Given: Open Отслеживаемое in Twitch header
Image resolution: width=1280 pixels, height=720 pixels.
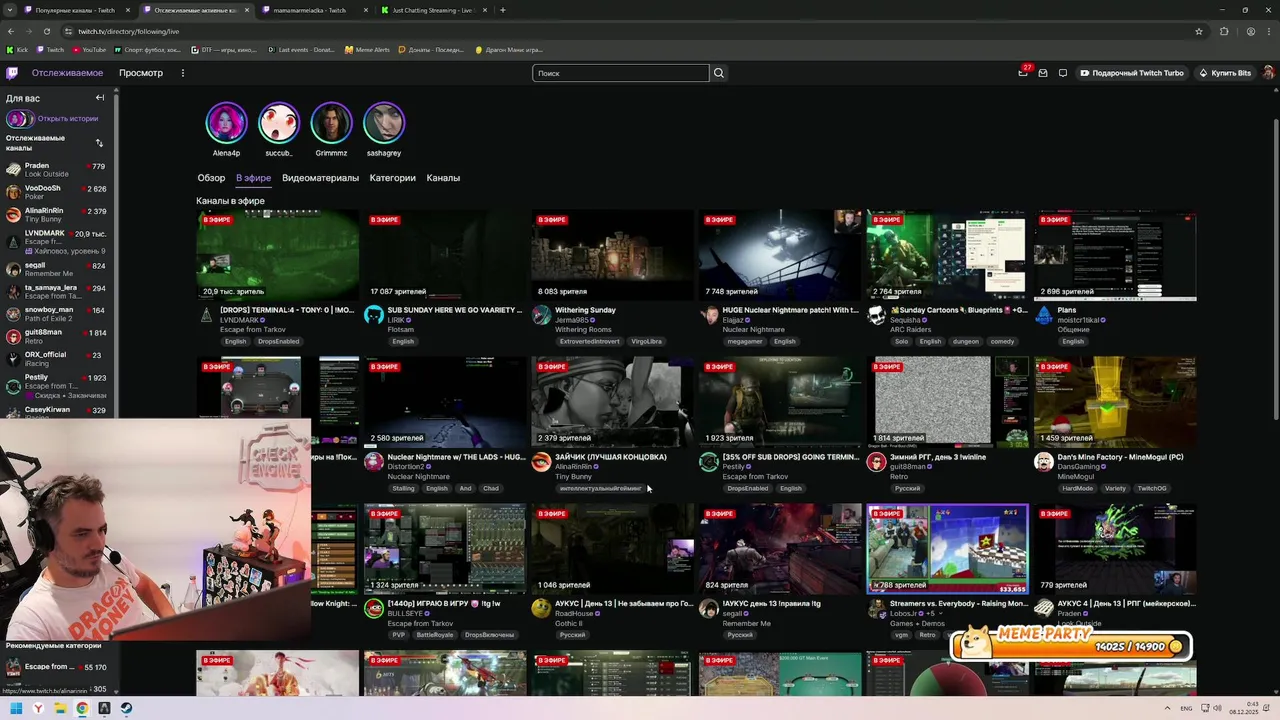Looking at the screenshot, I should click(x=67, y=73).
